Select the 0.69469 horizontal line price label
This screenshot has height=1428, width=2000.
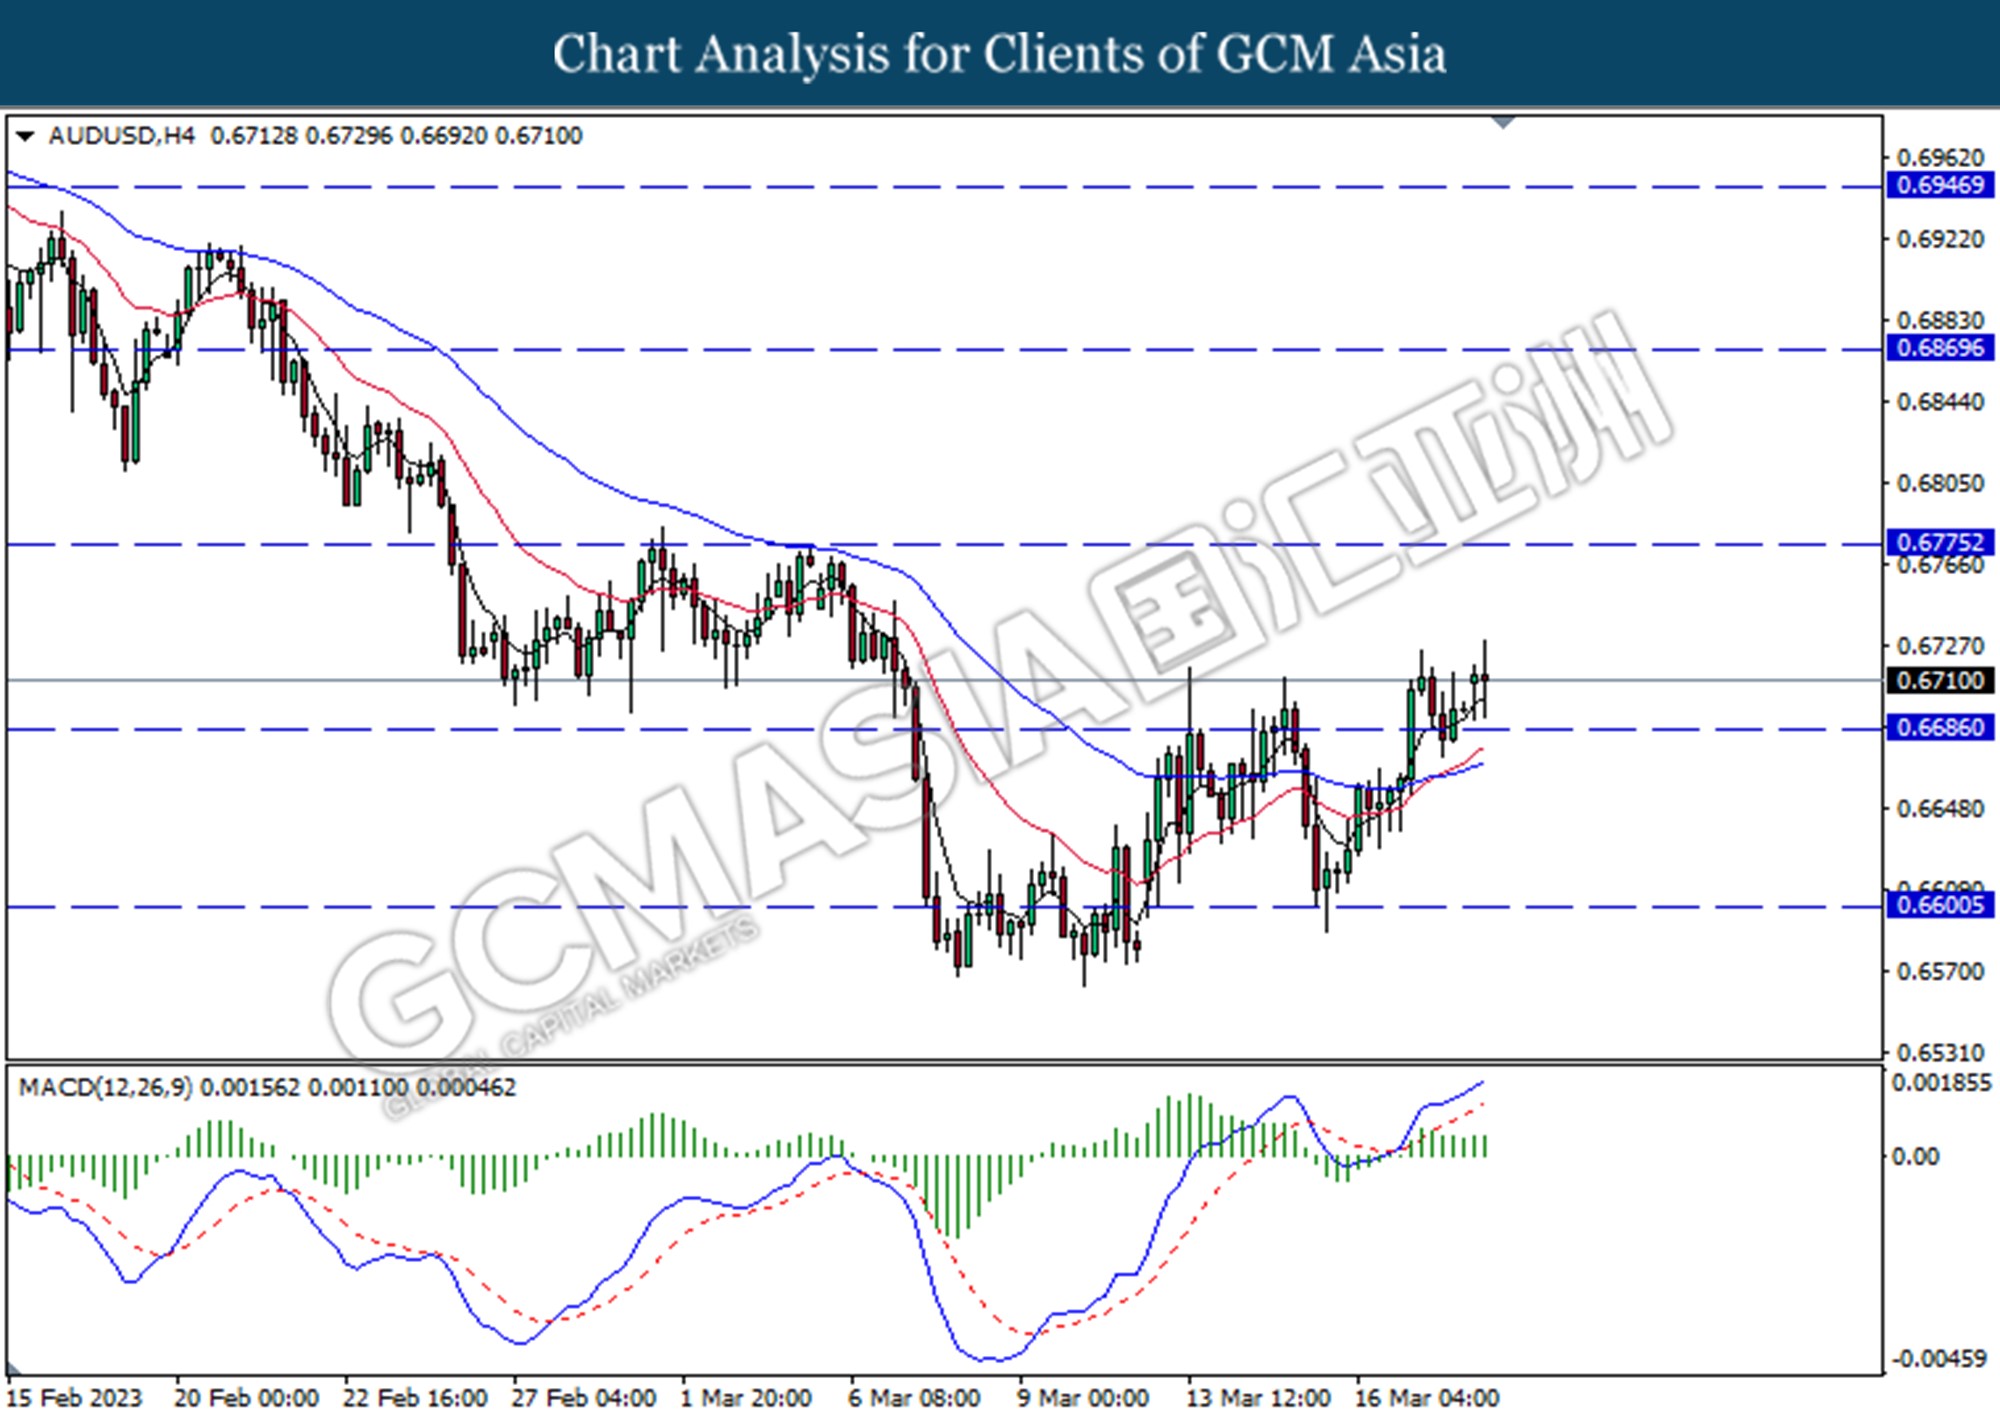pos(1940,185)
